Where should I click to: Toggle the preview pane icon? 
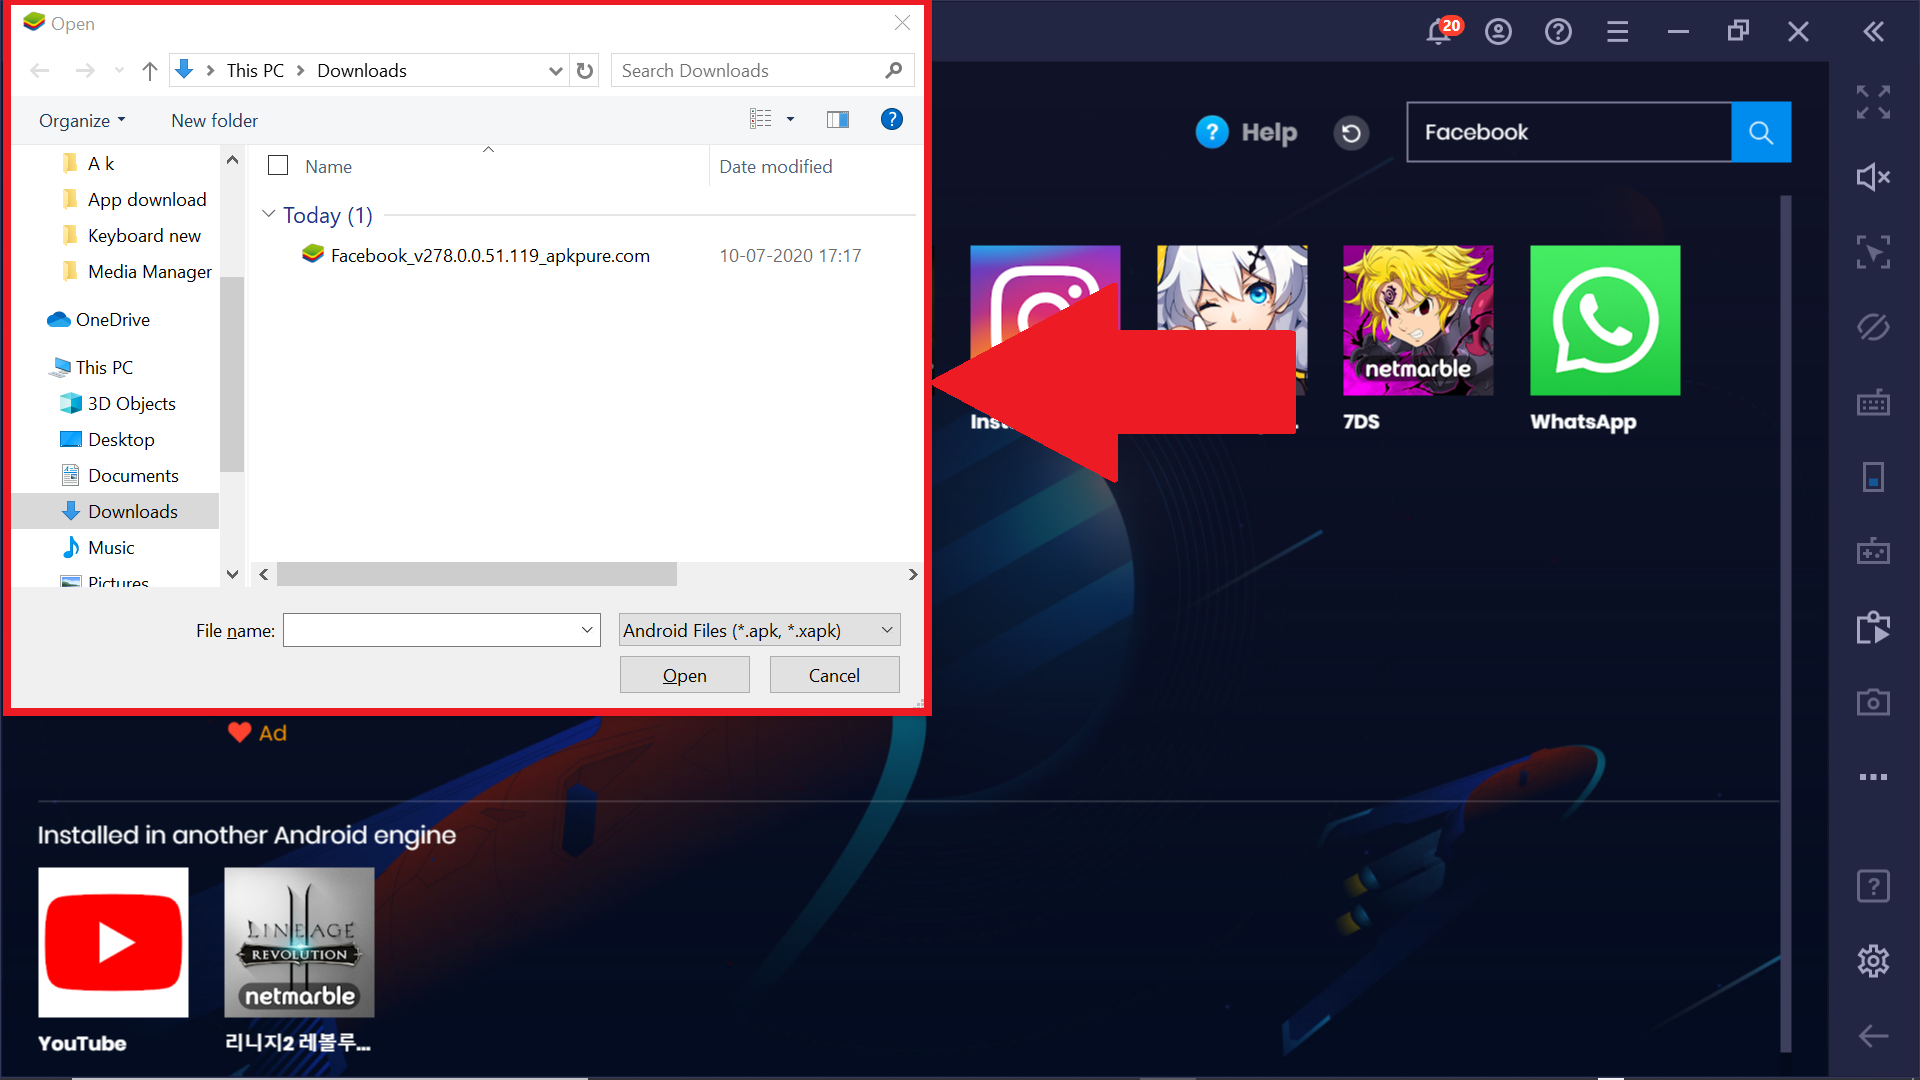[838, 120]
